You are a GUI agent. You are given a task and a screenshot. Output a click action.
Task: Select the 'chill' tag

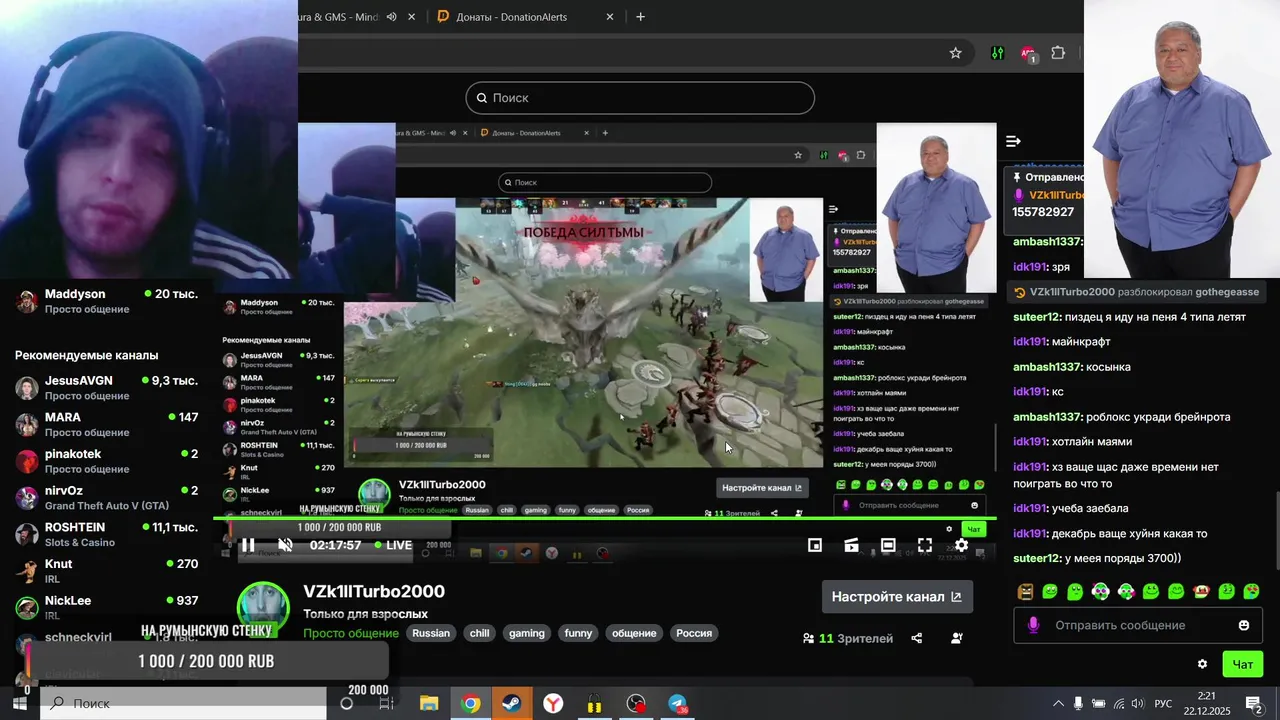(x=480, y=633)
